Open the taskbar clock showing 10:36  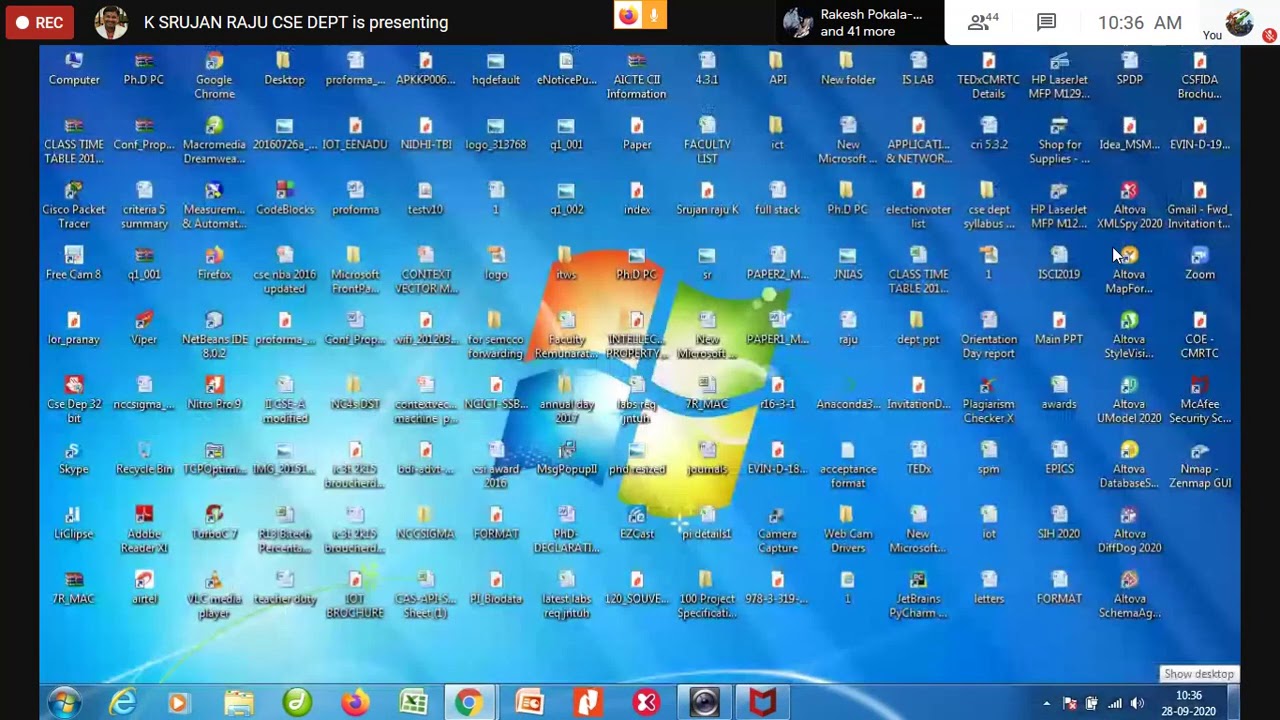point(1189,703)
